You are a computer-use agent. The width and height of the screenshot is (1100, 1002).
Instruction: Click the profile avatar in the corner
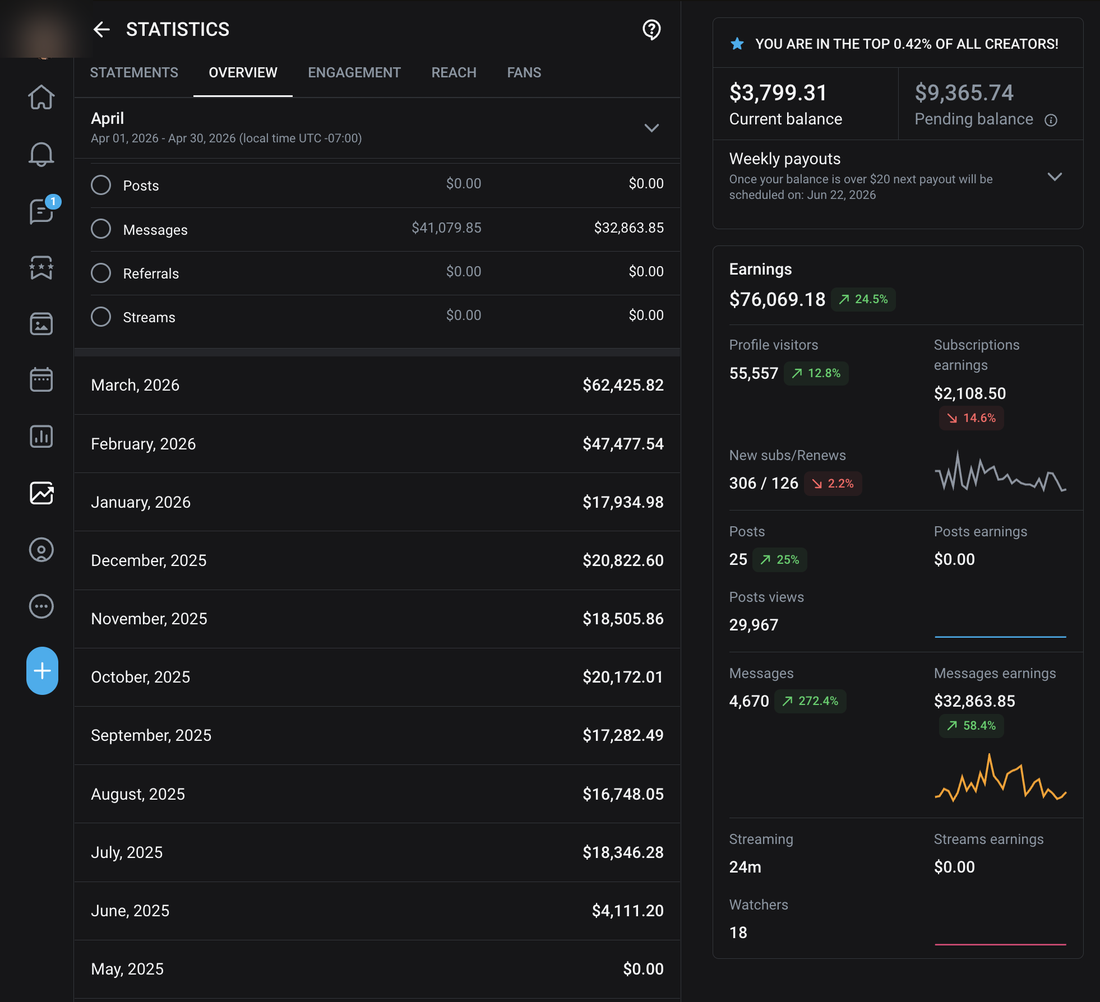[x=42, y=31]
